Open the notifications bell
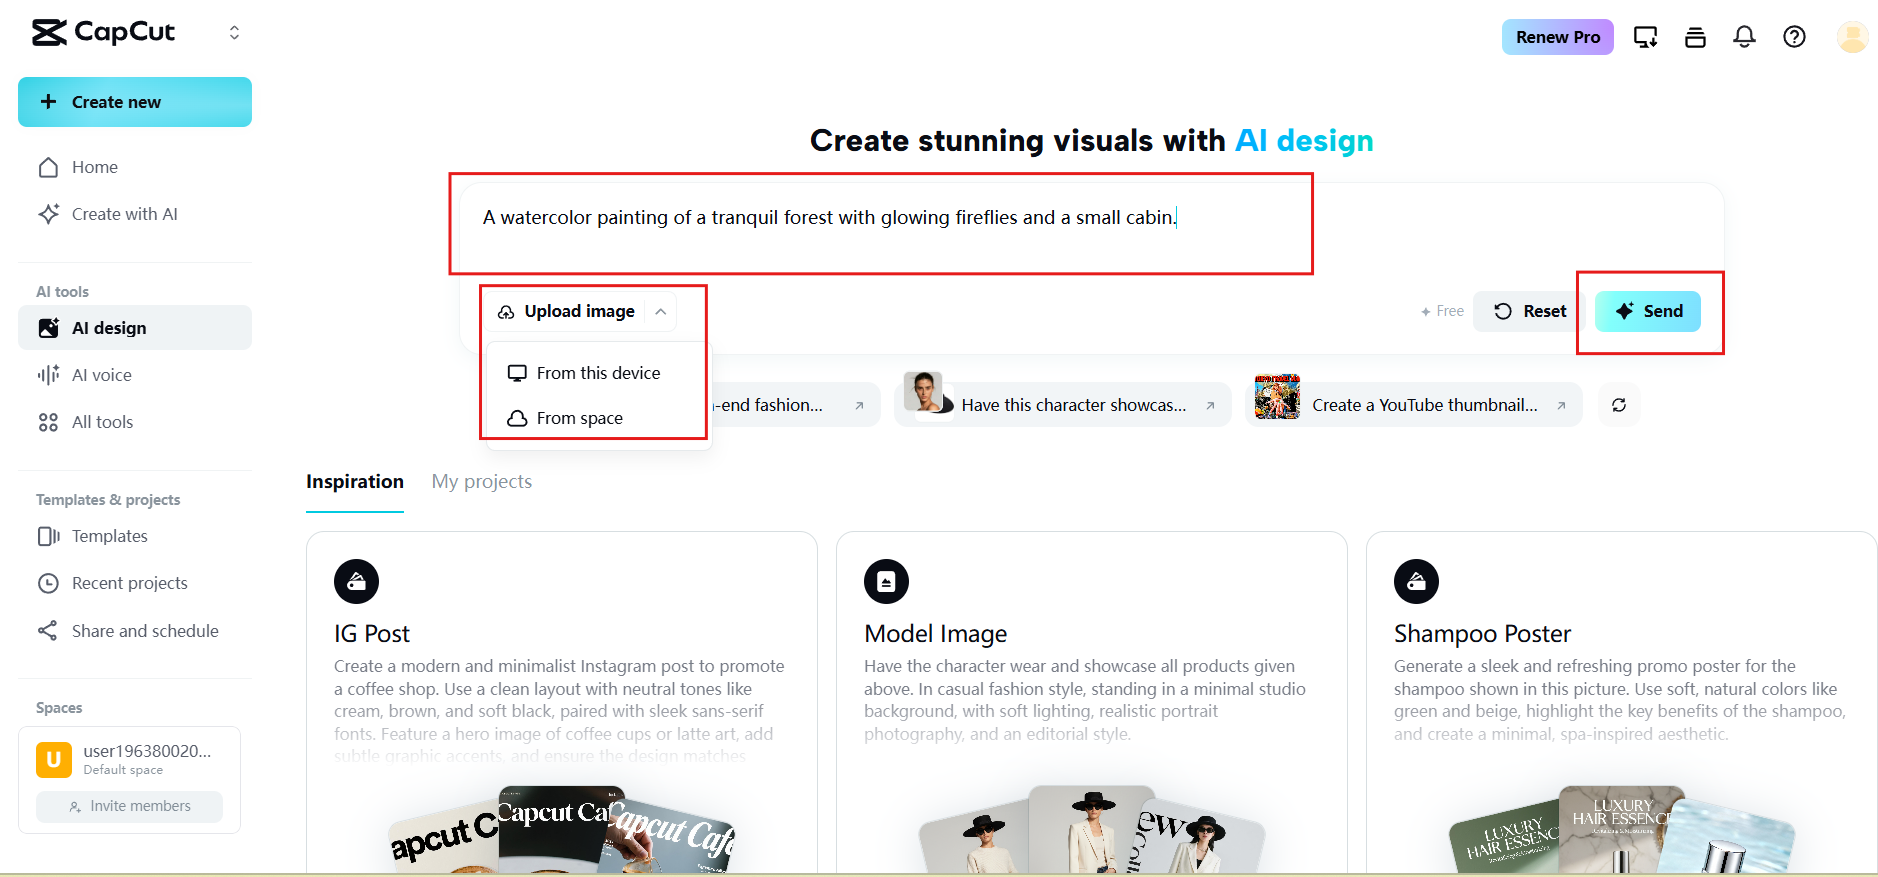The height and width of the screenshot is (877, 1878). [1744, 36]
